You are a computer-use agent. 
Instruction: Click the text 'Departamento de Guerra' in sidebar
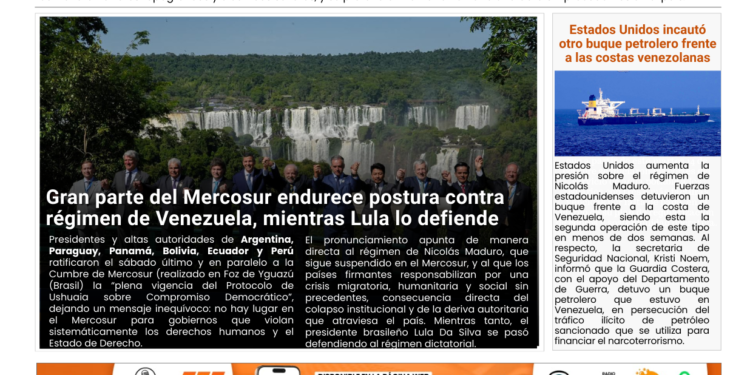coord(632,284)
